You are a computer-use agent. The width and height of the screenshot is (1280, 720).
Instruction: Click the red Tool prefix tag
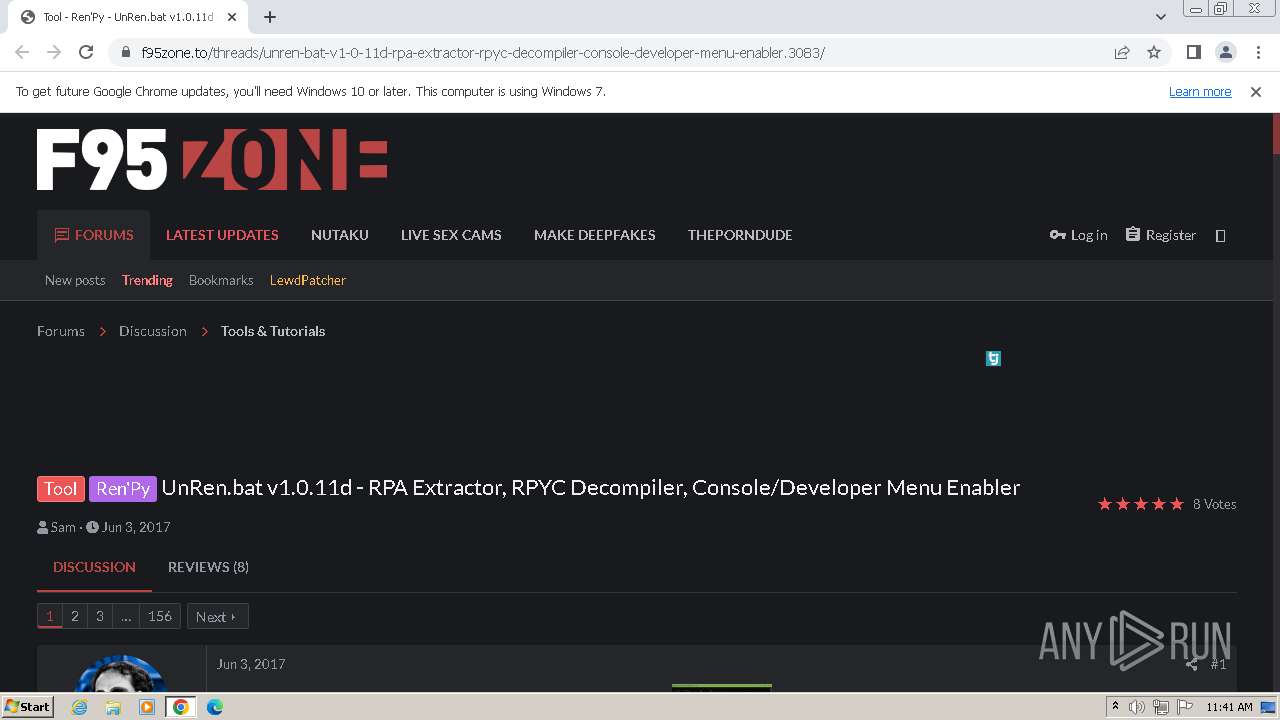[61, 488]
